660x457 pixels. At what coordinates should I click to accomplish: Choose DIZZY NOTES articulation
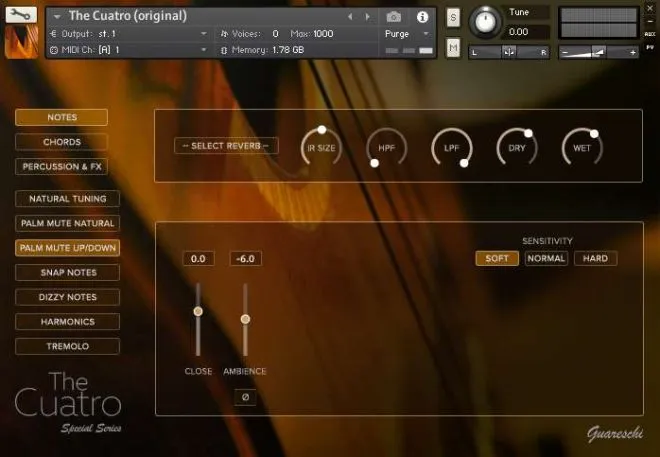click(67, 297)
